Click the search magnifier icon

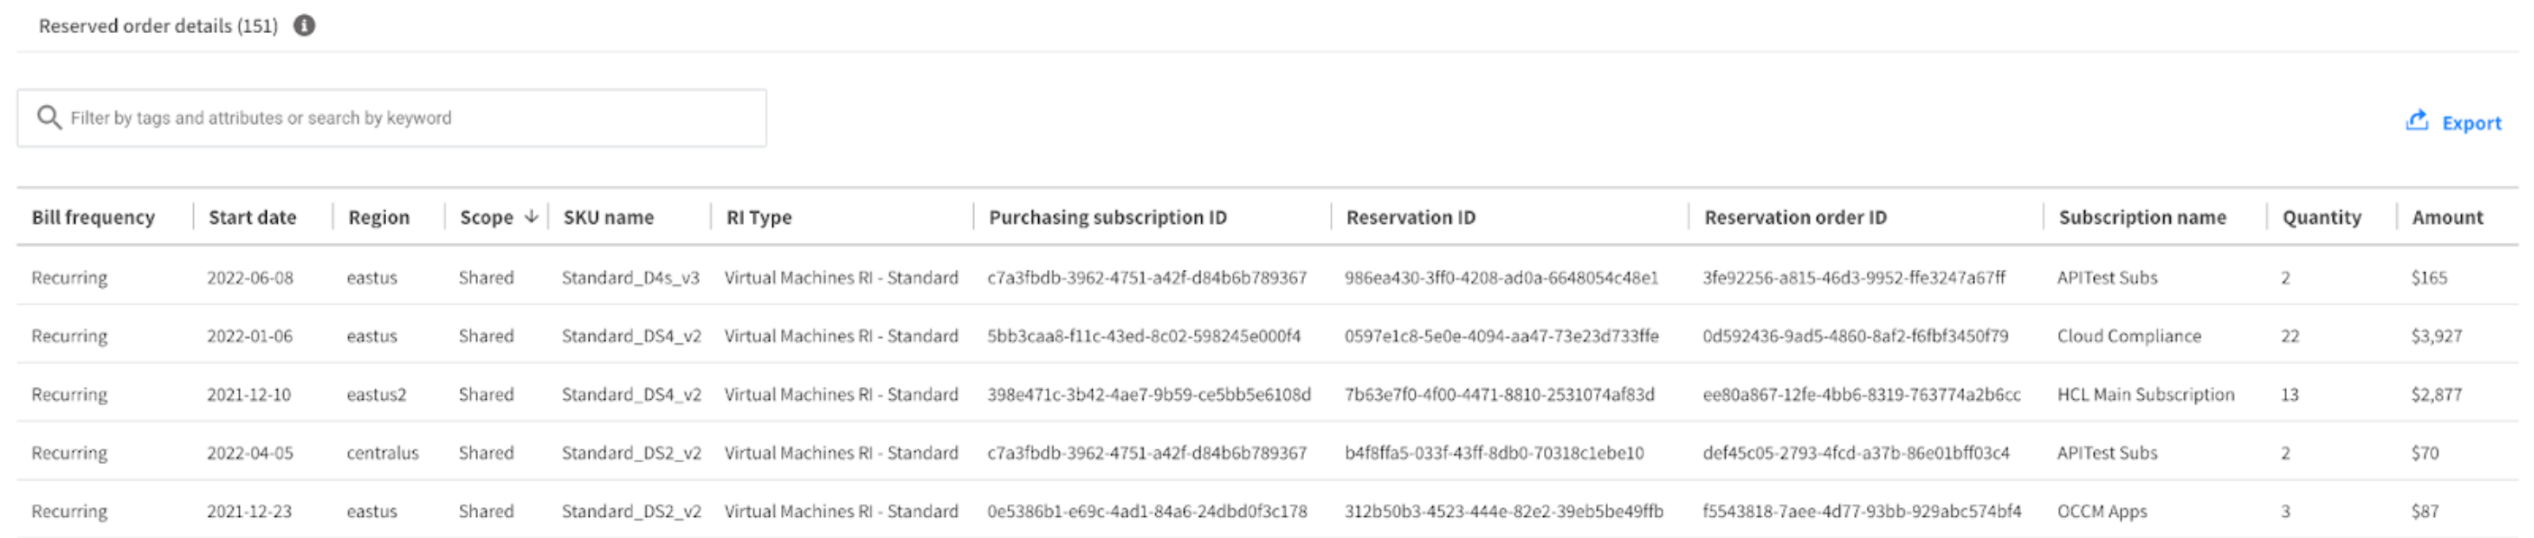(x=48, y=118)
